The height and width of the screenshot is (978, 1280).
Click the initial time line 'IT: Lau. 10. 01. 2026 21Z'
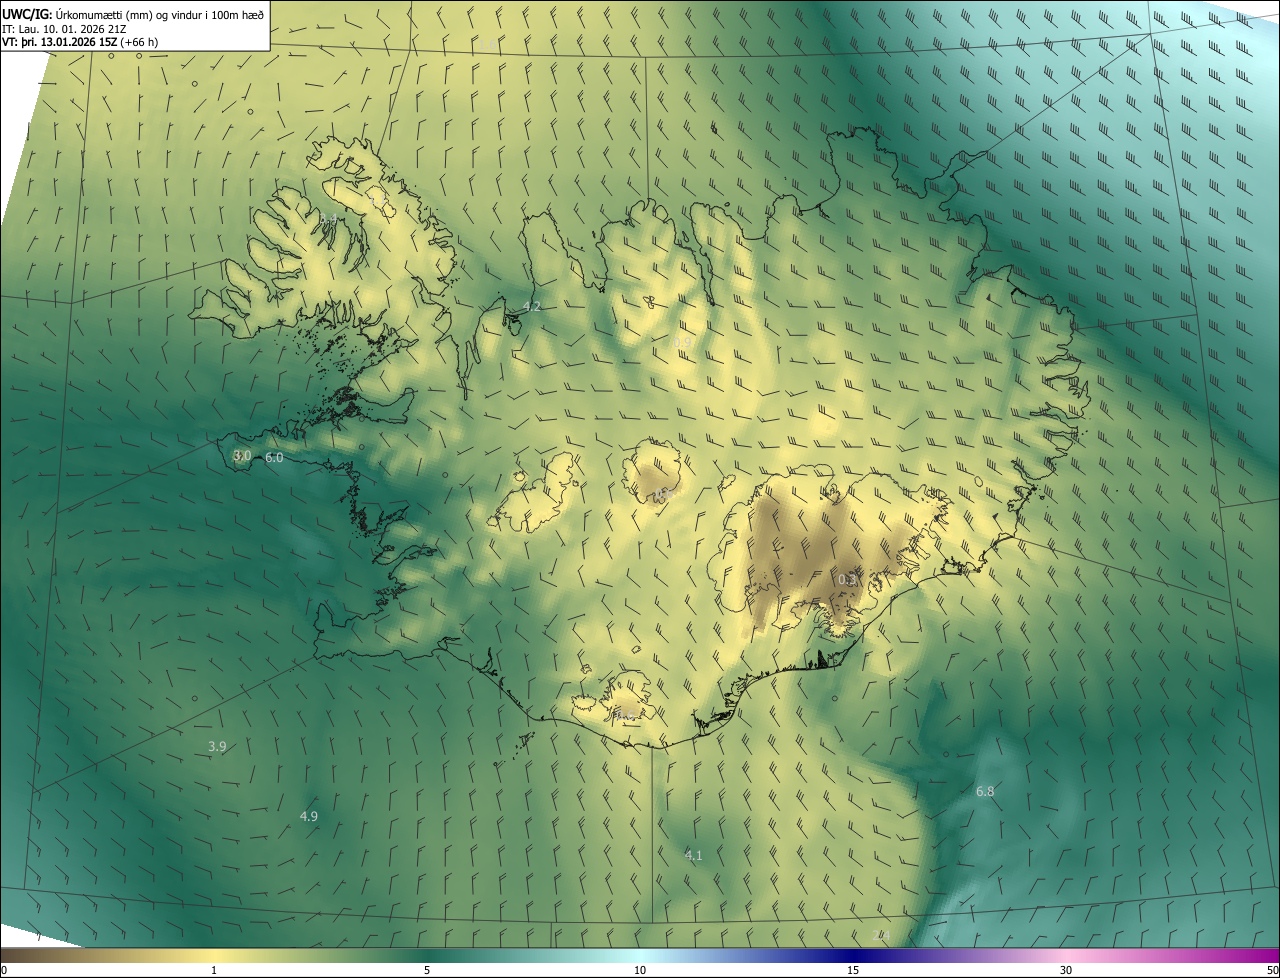tap(66, 28)
